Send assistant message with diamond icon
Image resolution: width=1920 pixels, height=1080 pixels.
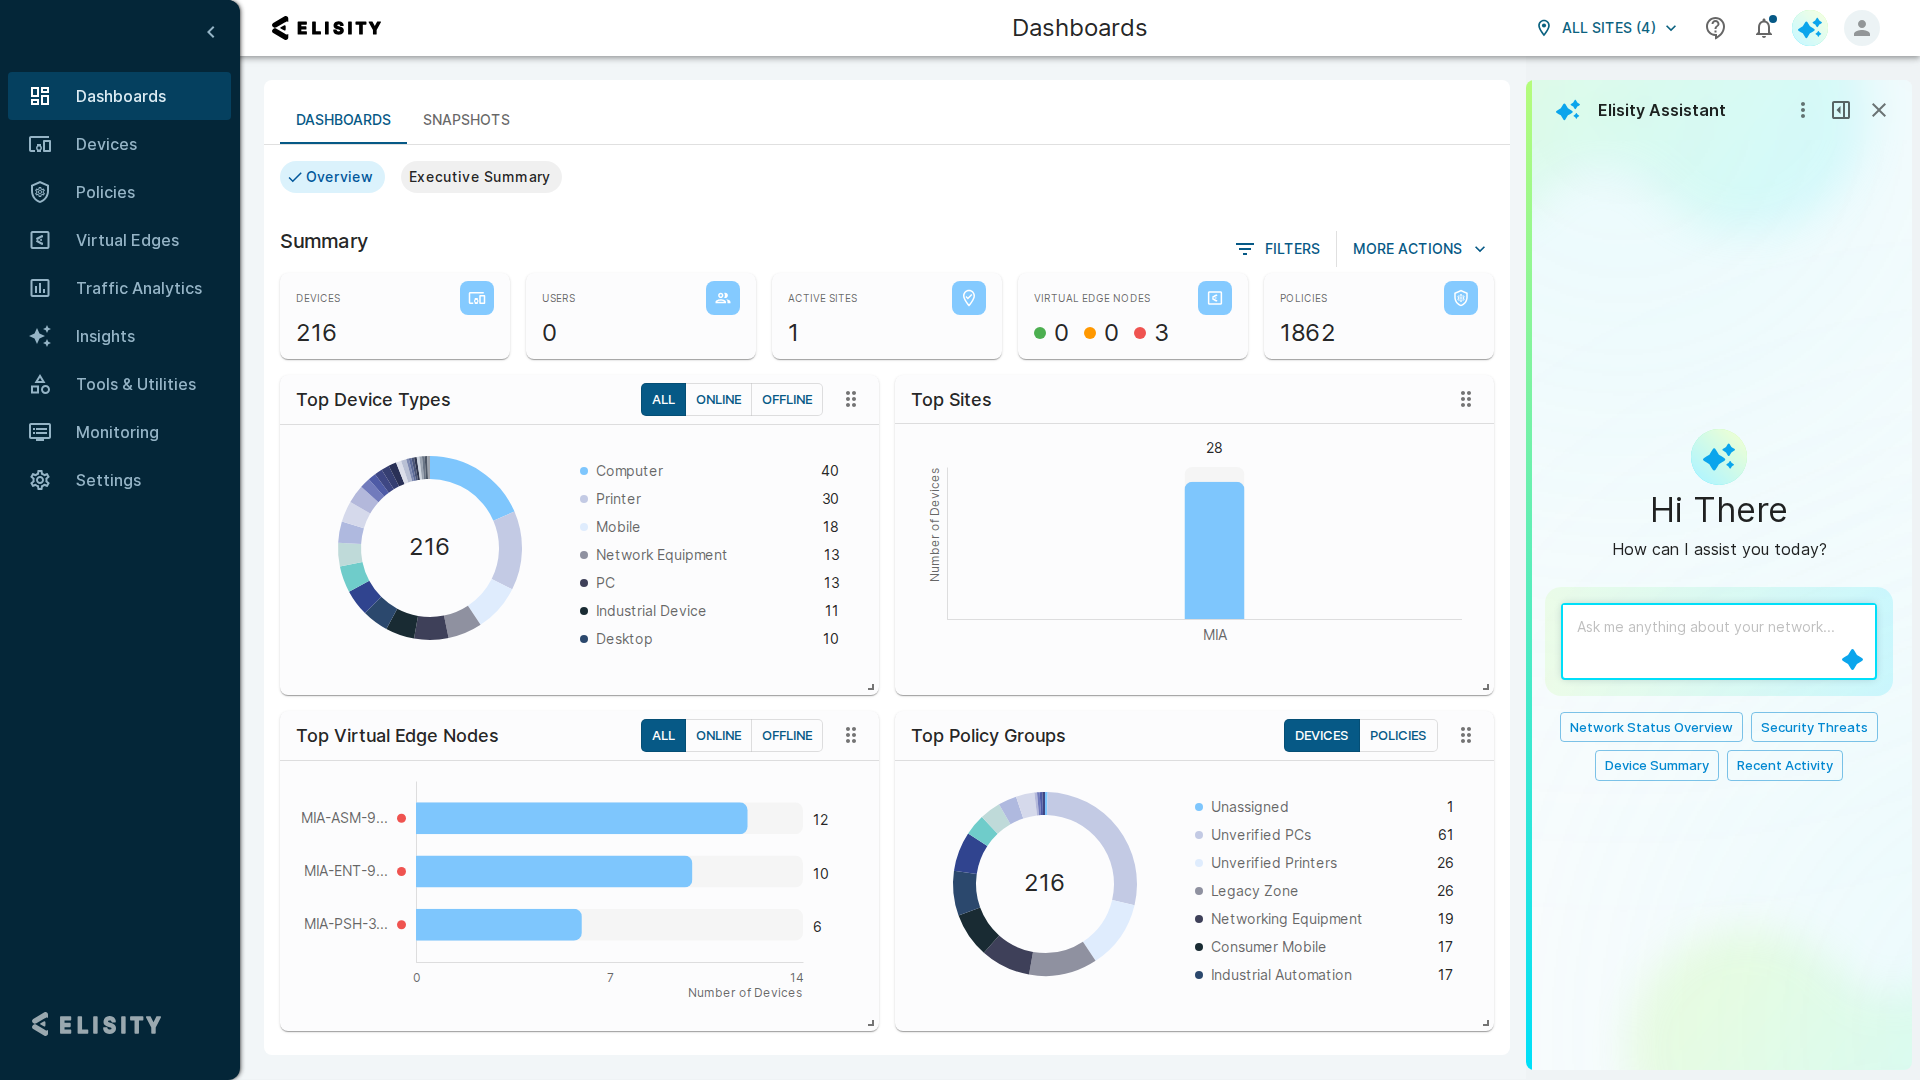tap(1852, 659)
